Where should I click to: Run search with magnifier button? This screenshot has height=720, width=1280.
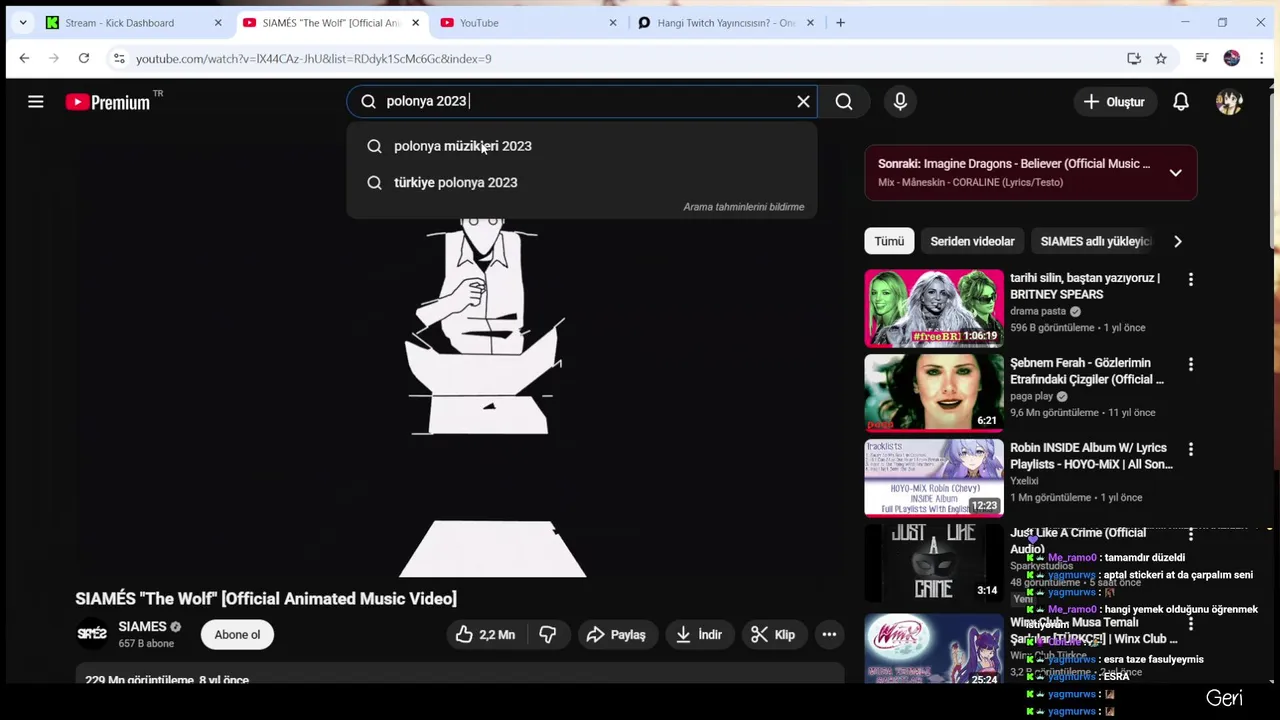[844, 101]
